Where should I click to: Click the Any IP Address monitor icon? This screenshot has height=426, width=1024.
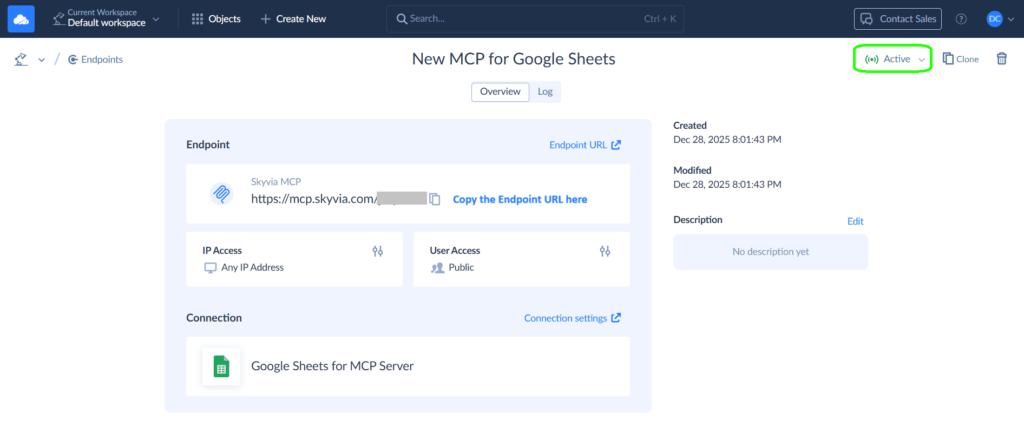(210, 267)
